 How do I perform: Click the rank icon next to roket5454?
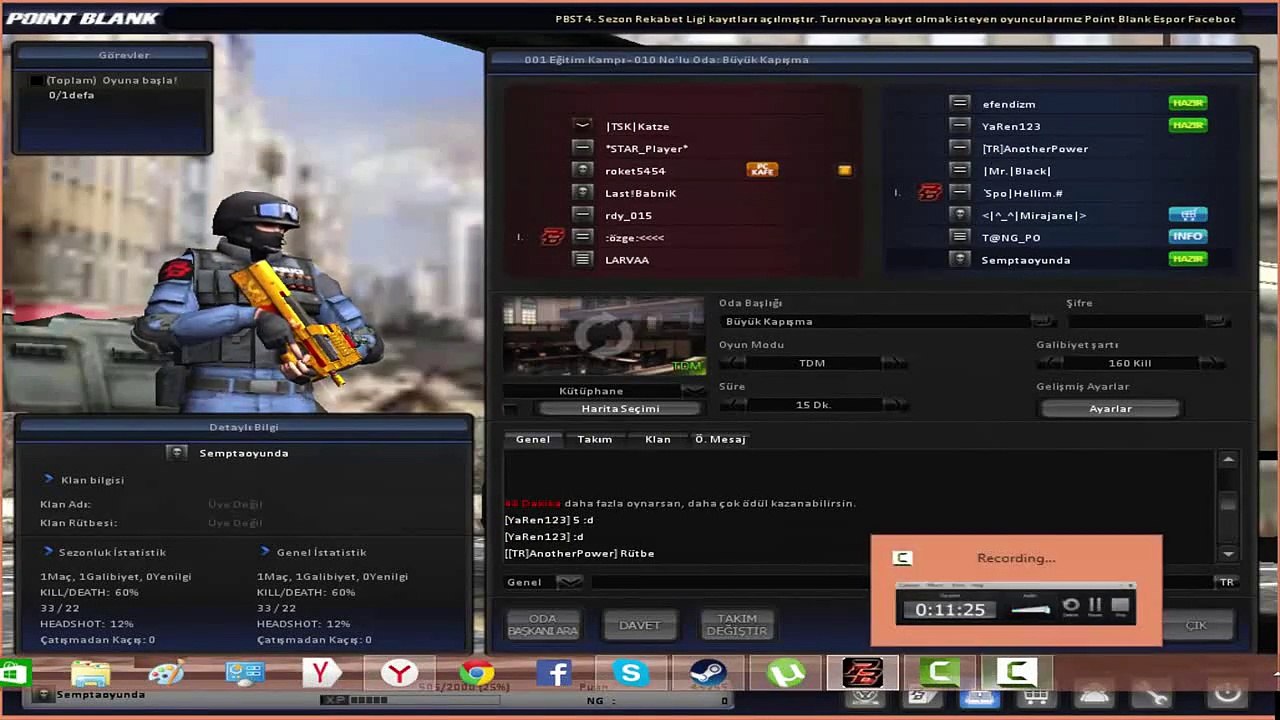(582, 170)
